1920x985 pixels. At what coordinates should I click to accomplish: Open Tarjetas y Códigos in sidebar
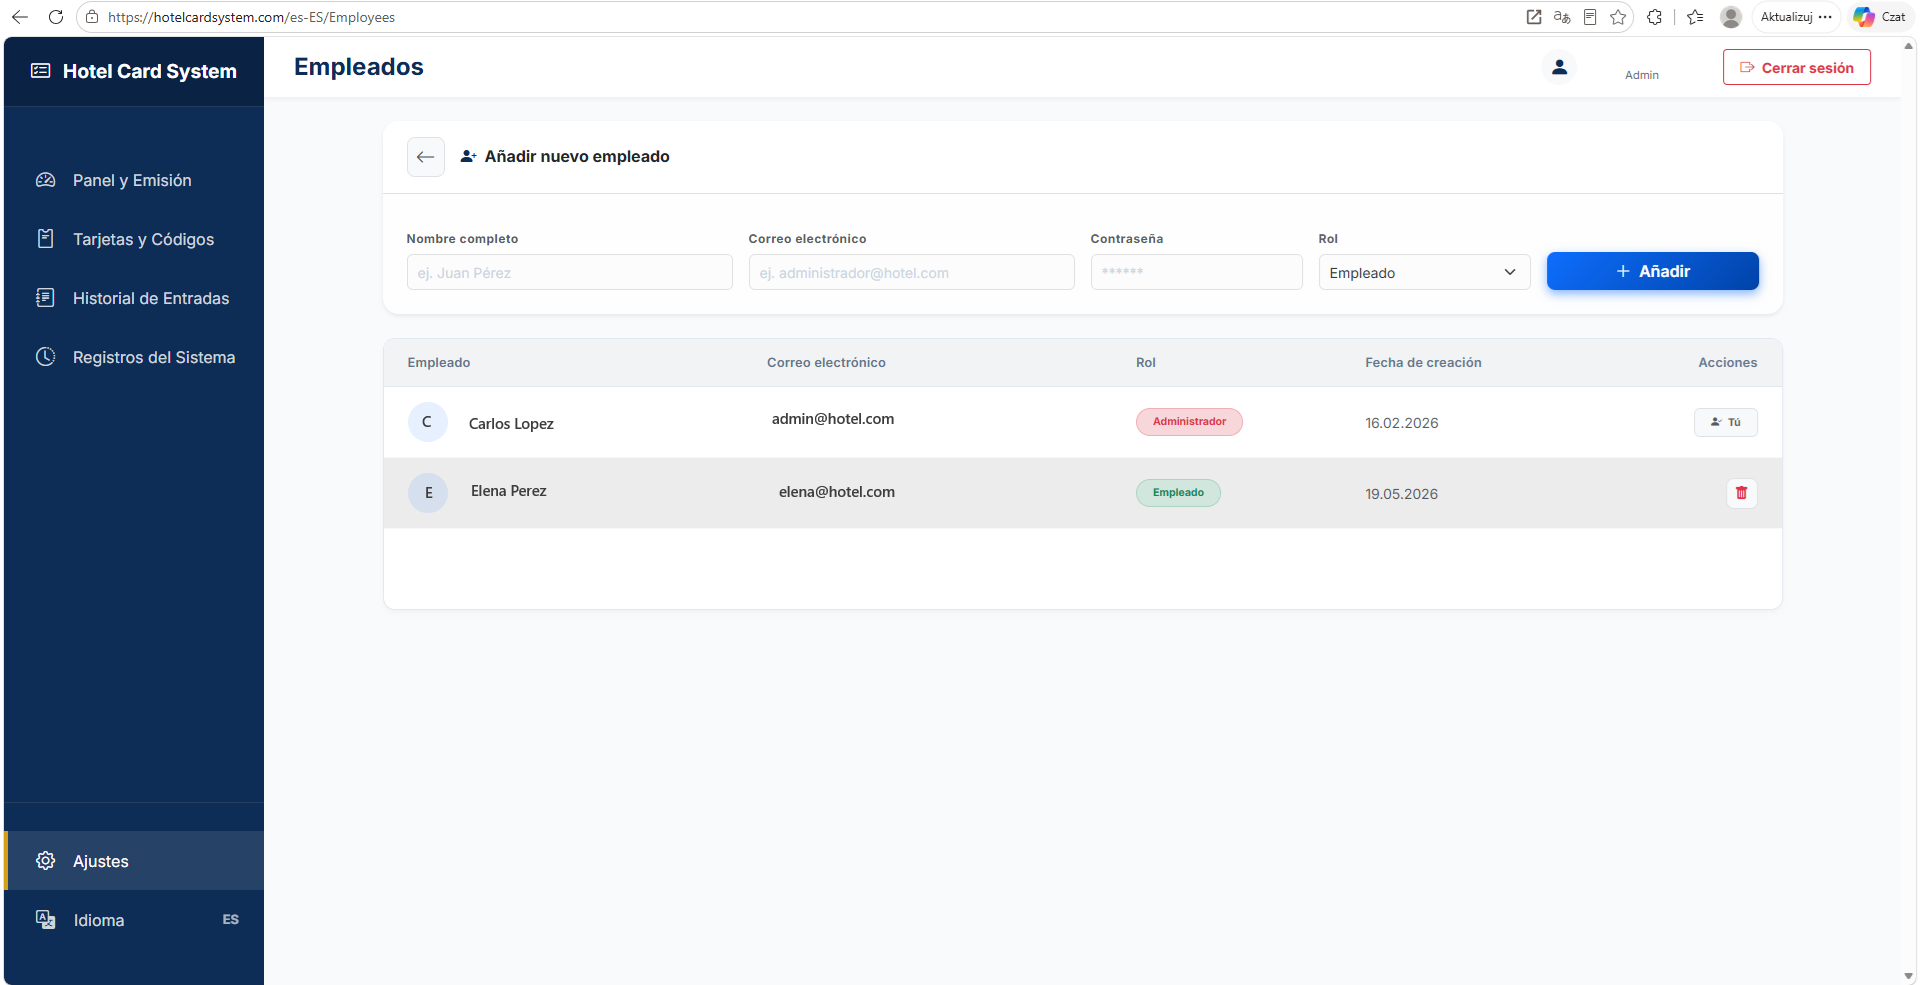[134, 239]
